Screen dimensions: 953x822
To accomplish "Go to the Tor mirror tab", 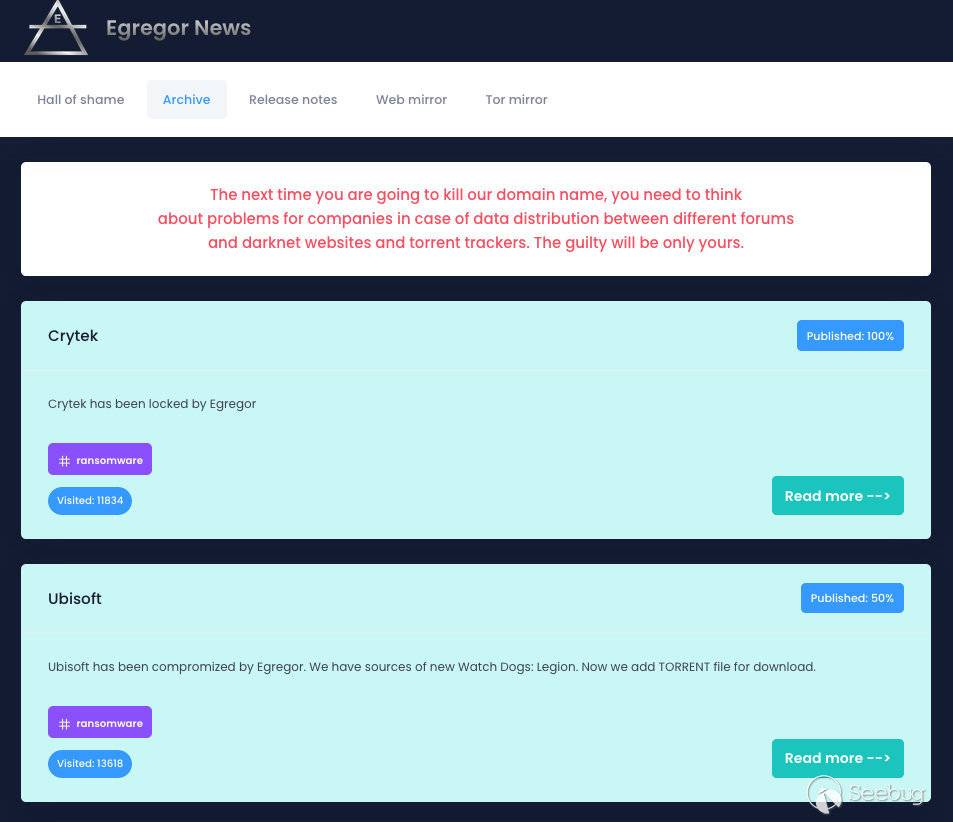I will click(x=516, y=100).
